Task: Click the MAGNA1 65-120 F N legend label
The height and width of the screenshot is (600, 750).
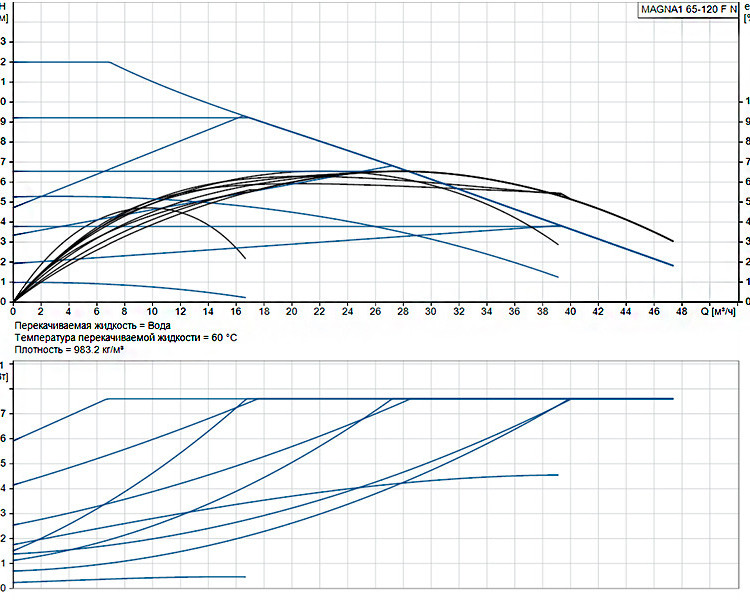Action: coord(689,10)
